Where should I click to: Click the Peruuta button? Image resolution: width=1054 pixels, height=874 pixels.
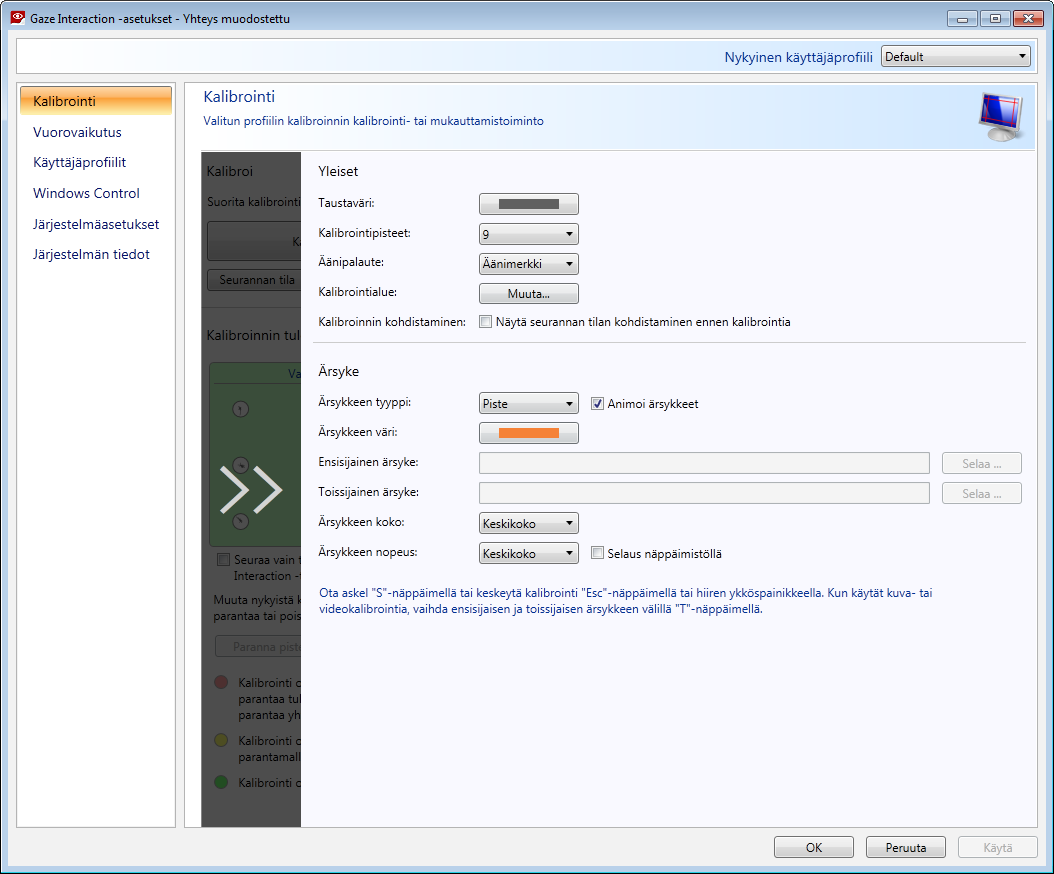(x=905, y=847)
